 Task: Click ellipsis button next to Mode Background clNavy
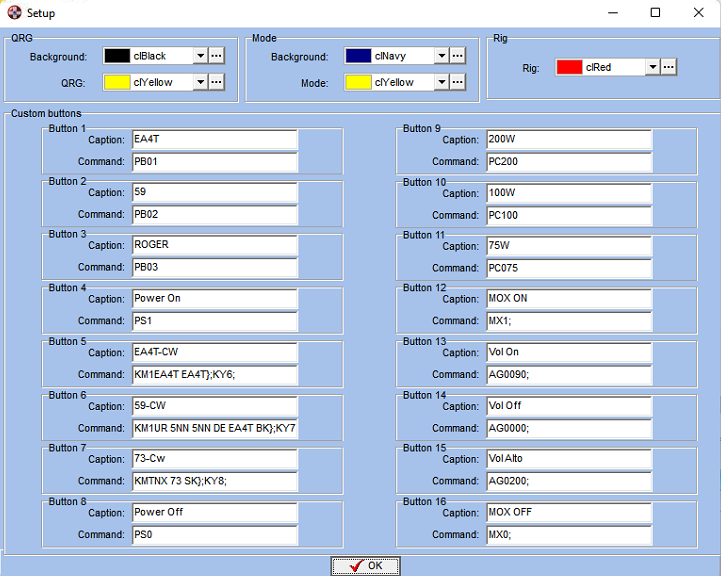click(457, 56)
